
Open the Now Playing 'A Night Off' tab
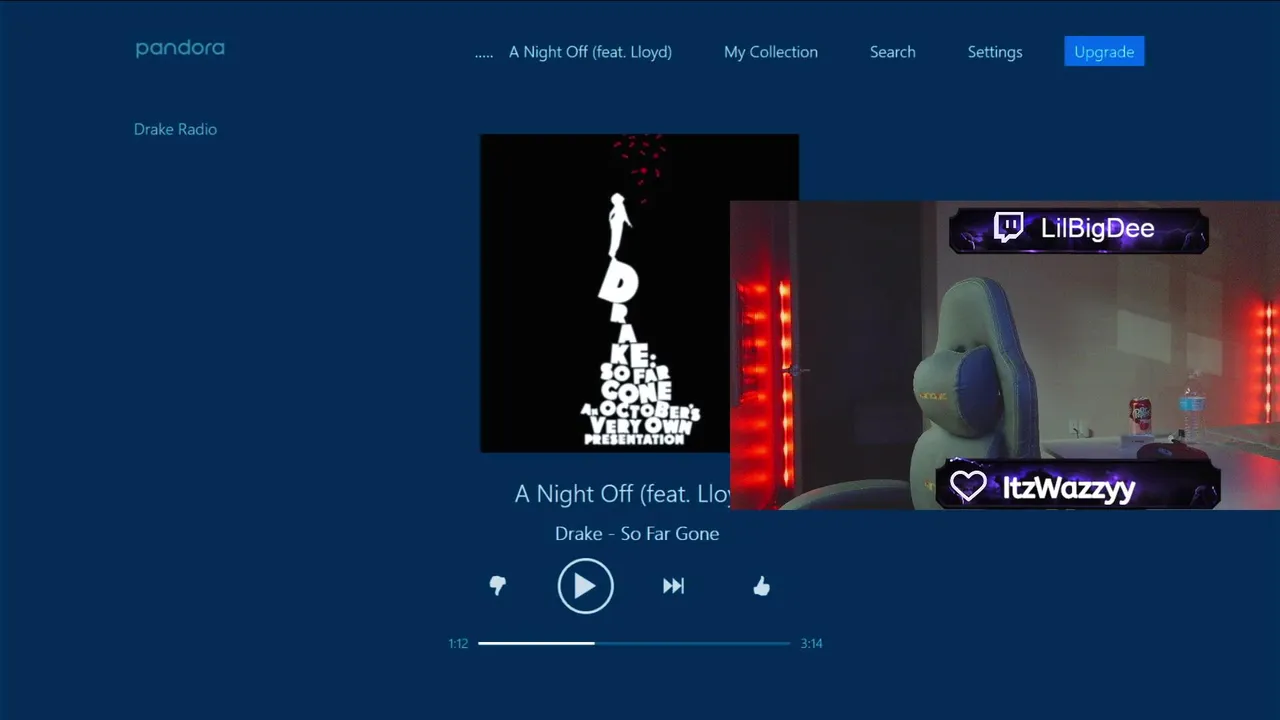(x=590, y=52)
